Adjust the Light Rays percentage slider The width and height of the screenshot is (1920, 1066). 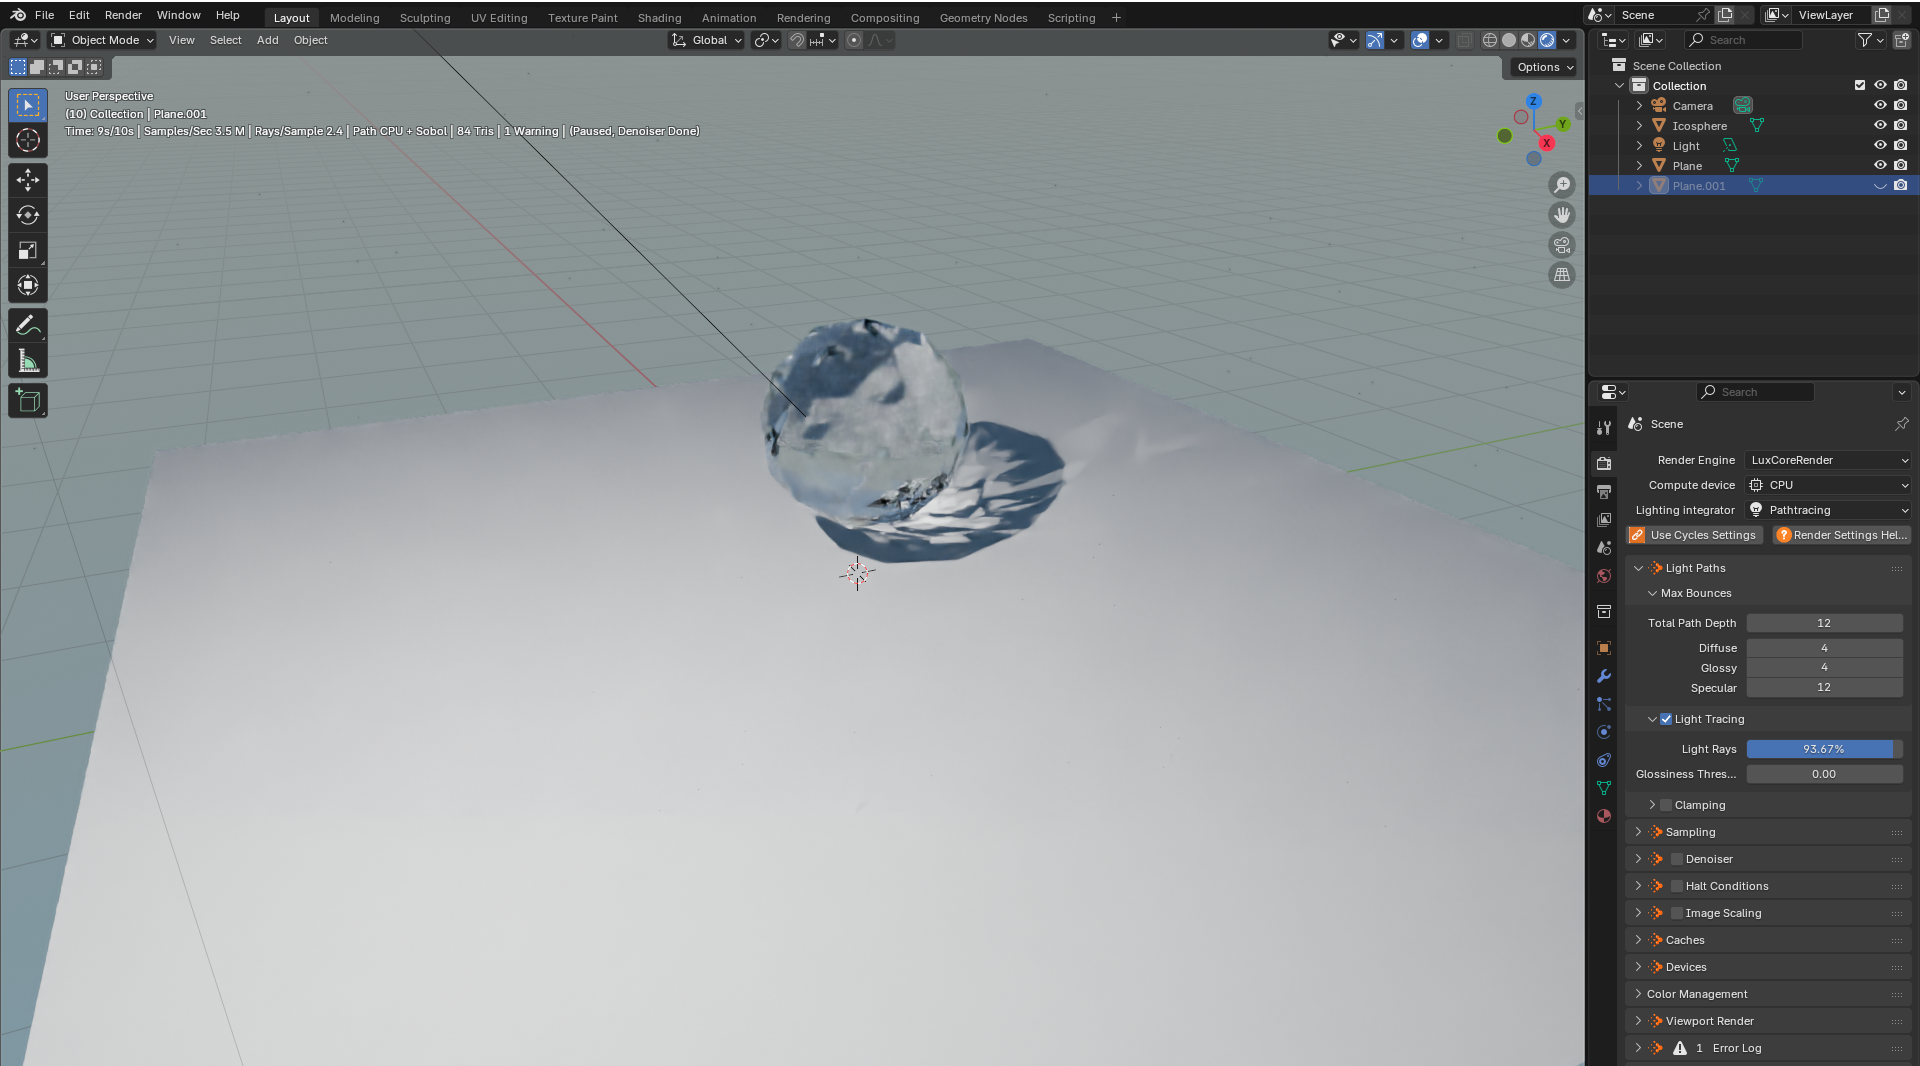1823,749
